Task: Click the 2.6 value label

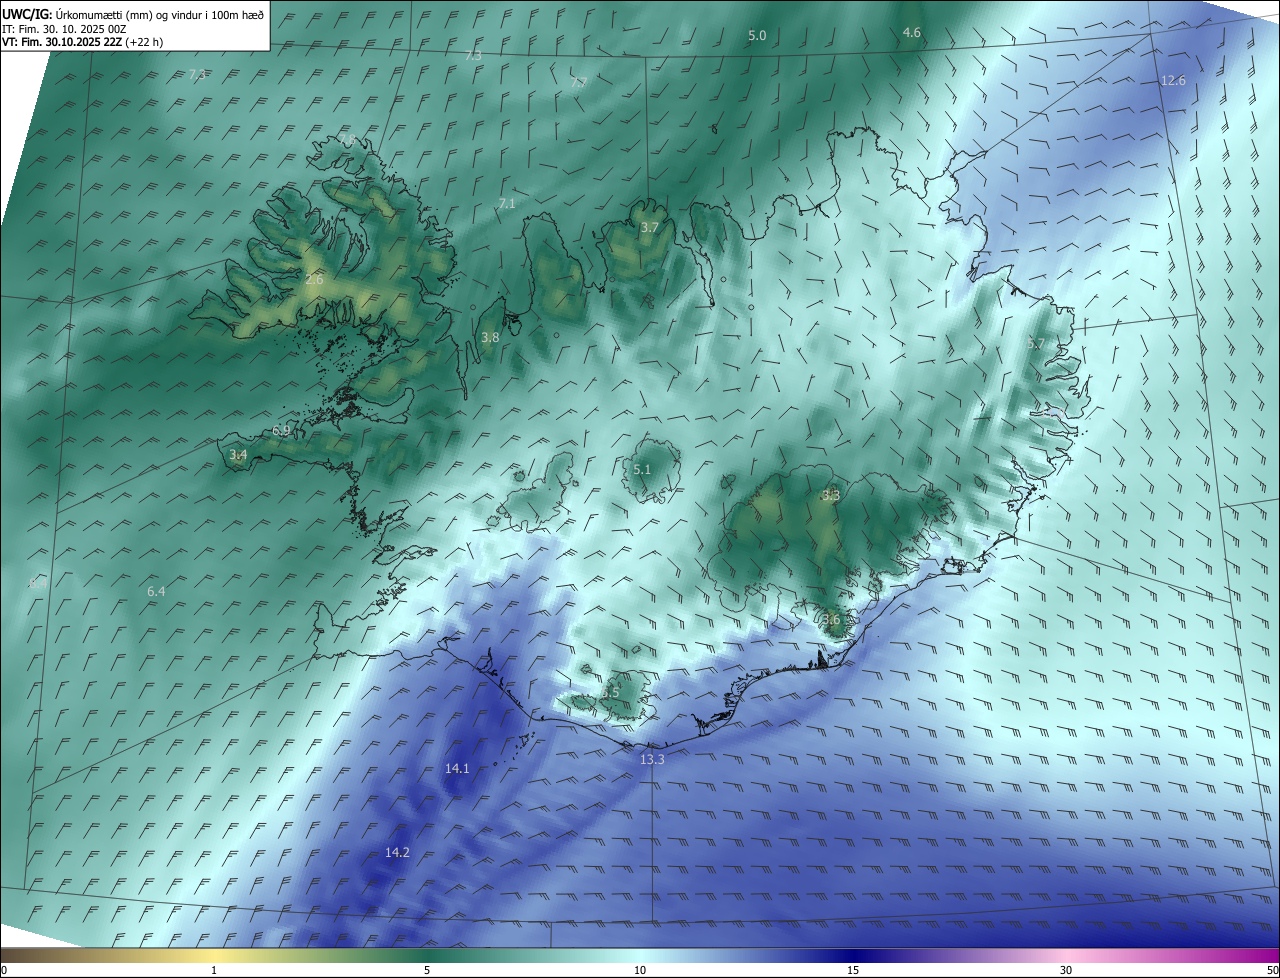Action: 314,280
